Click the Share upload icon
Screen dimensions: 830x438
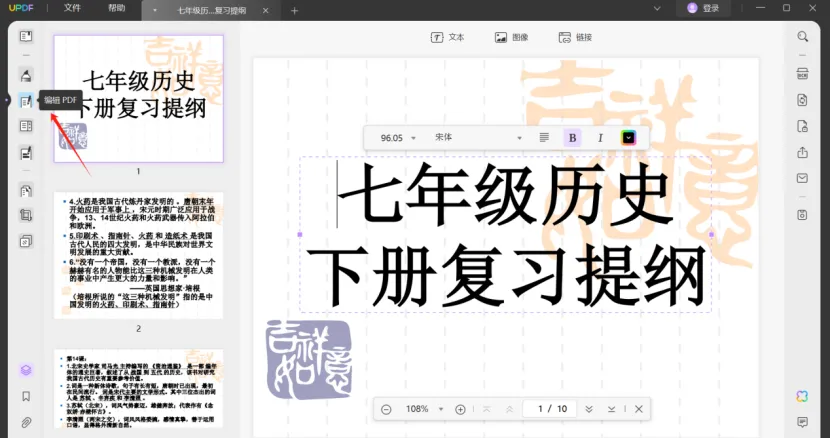coord(802,153)
